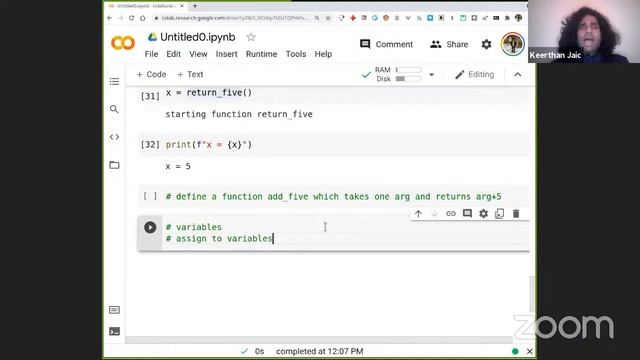
Task: Open the View menu
Action: tap(198, 54)
